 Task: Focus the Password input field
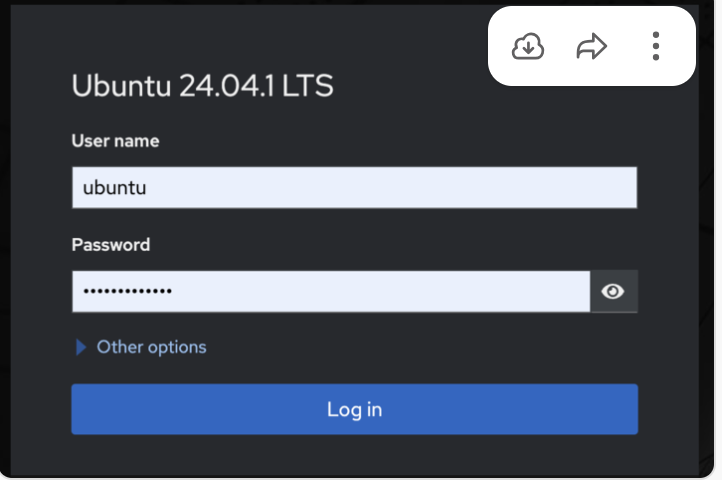click(330, 292)
